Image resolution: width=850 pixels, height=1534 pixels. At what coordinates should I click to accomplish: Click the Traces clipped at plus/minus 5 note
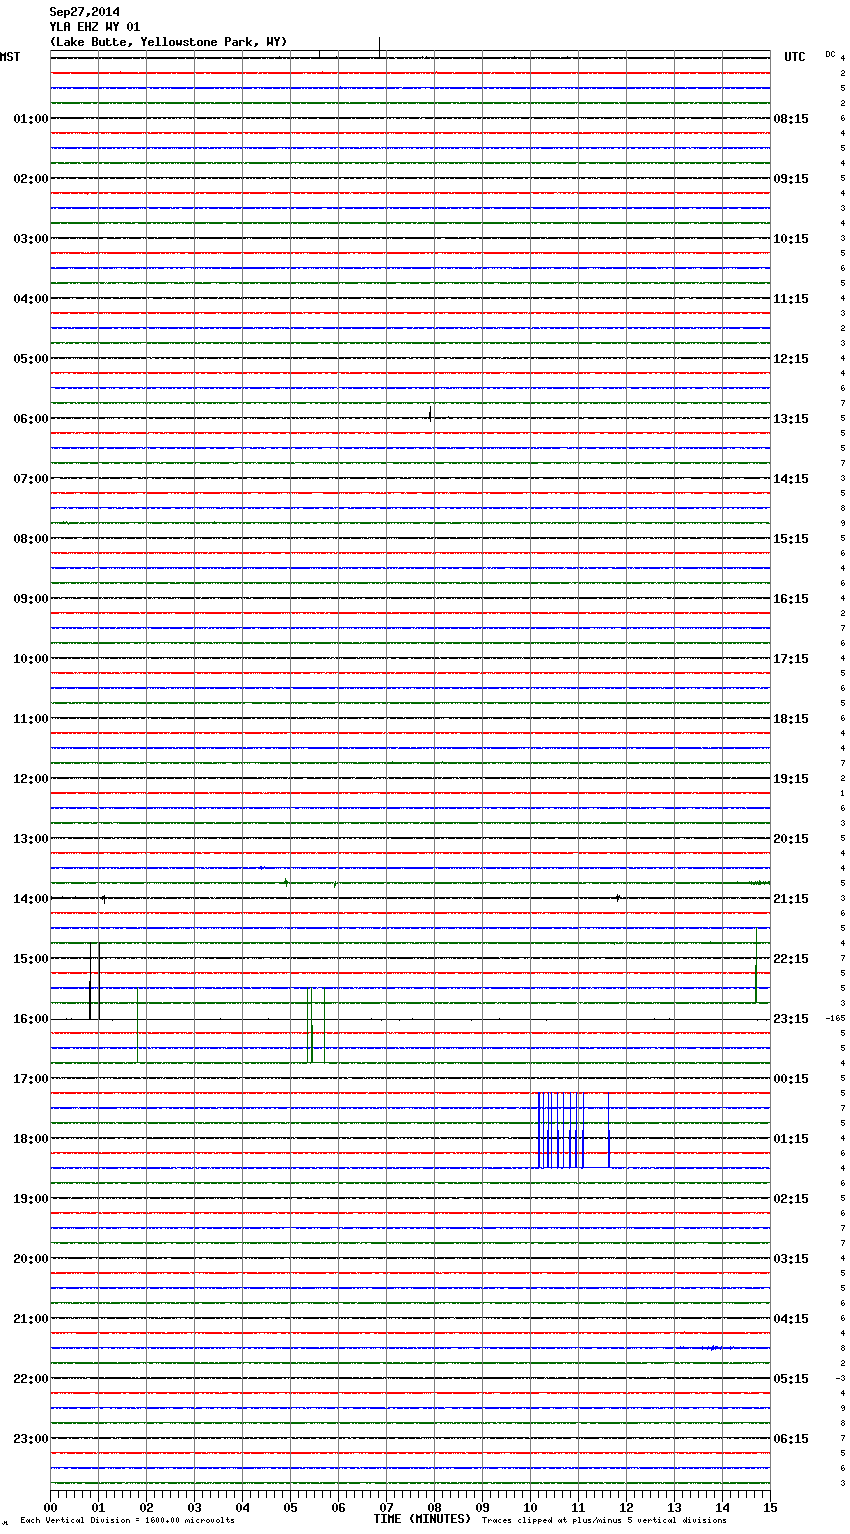click(x=604, y=1520)
